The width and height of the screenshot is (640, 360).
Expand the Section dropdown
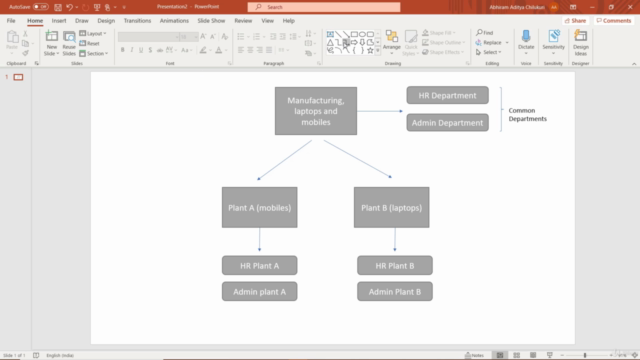click(x=94, y=53)
